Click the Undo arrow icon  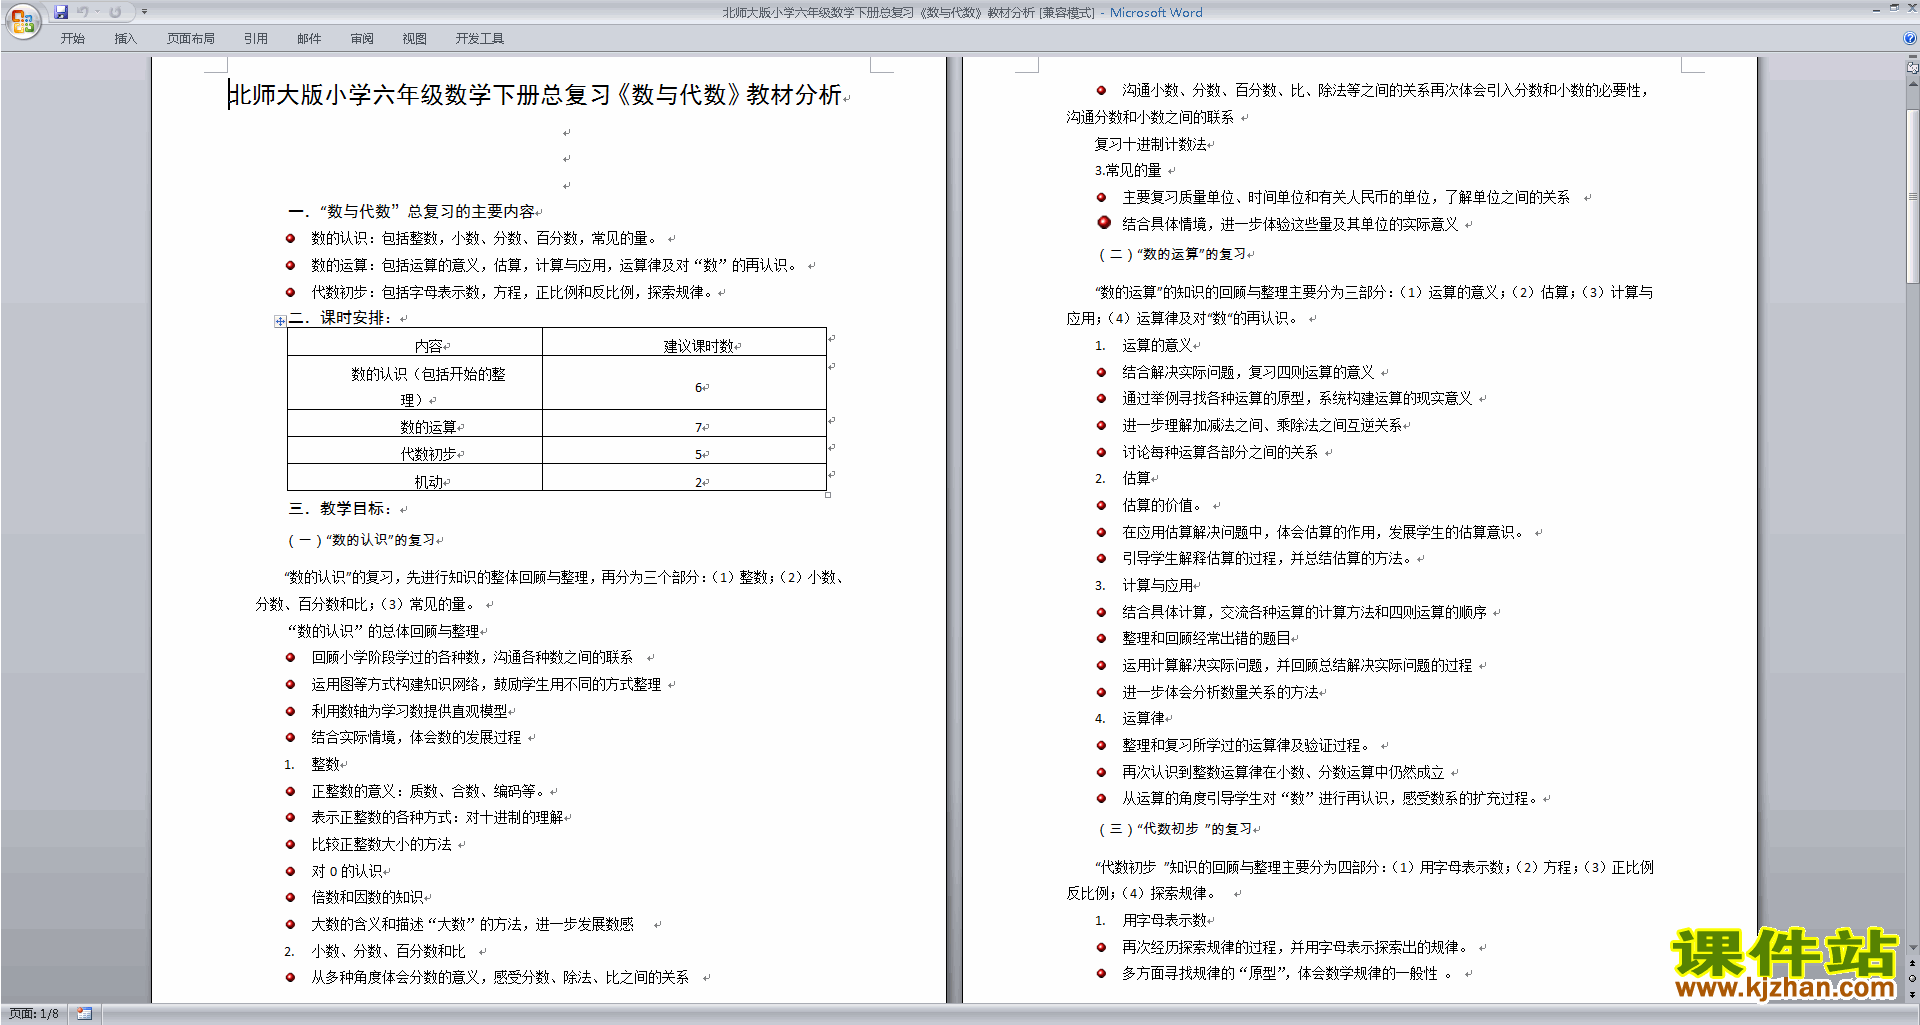point(82,12)
